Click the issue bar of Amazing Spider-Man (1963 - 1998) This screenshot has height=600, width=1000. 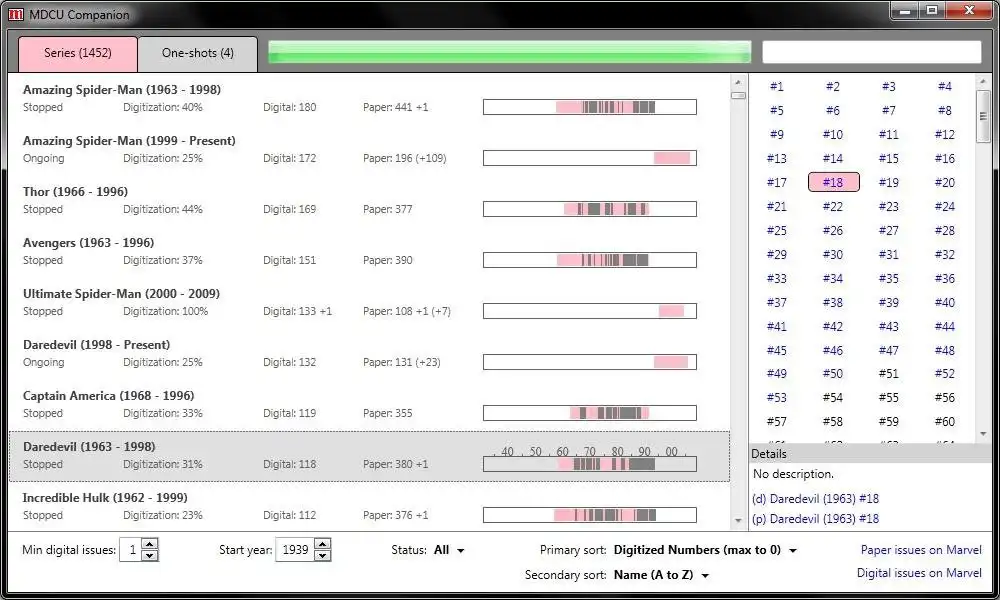[x=589, y=107]
